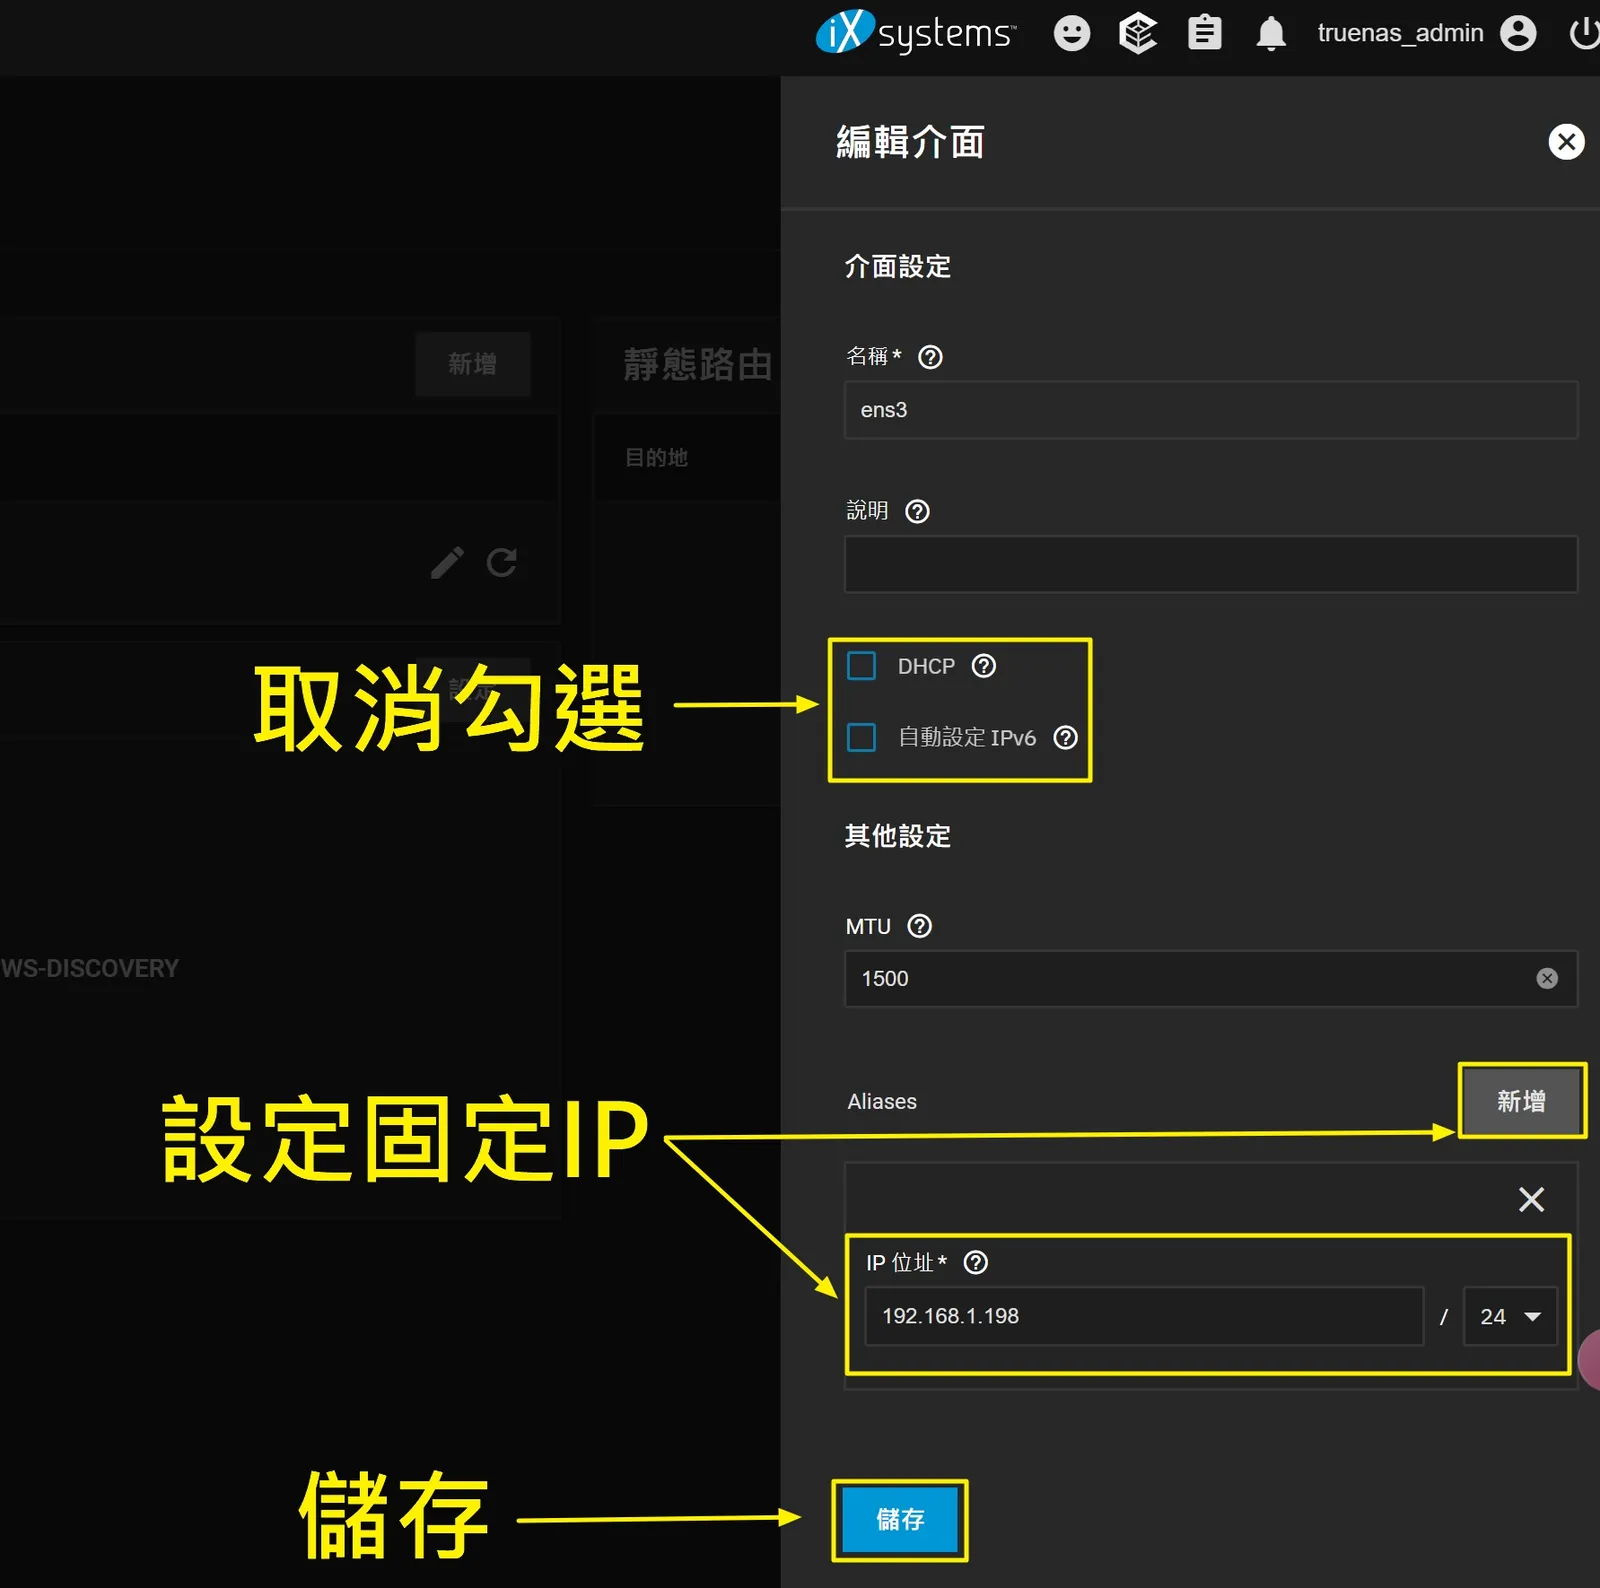Show help for the 名稱 field
1600x1588 pixels.
click(930, 357)
